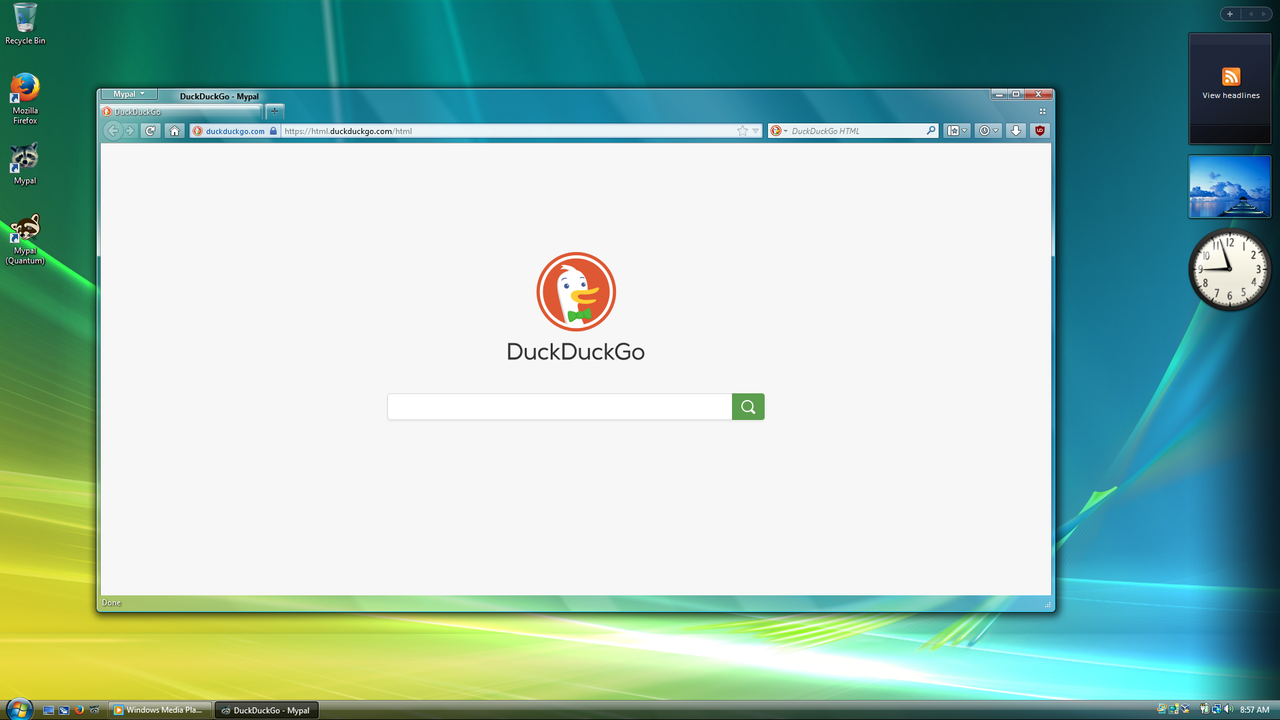Click the sidebar previous gadgets arrow
This screenshot has height=720, width=1280.
pos(1249,14)
